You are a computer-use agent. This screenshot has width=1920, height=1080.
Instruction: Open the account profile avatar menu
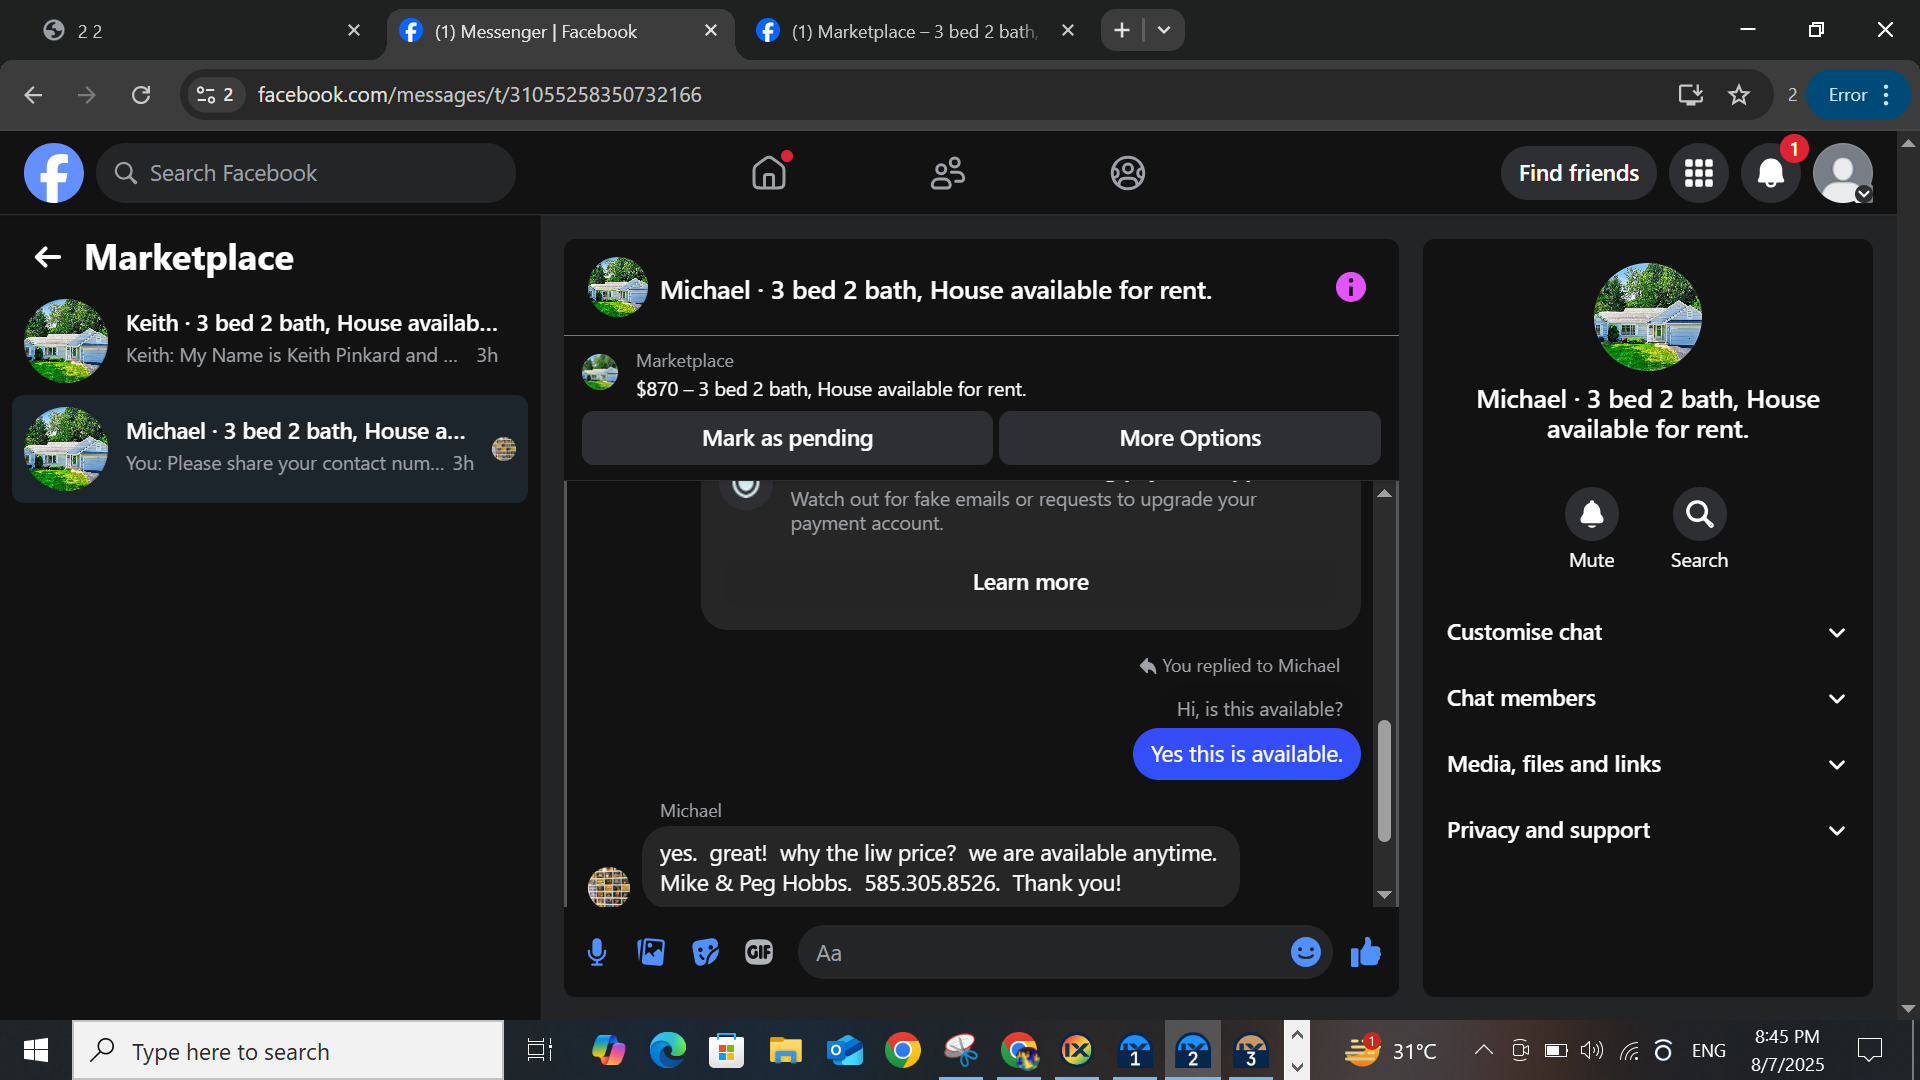1843,173
